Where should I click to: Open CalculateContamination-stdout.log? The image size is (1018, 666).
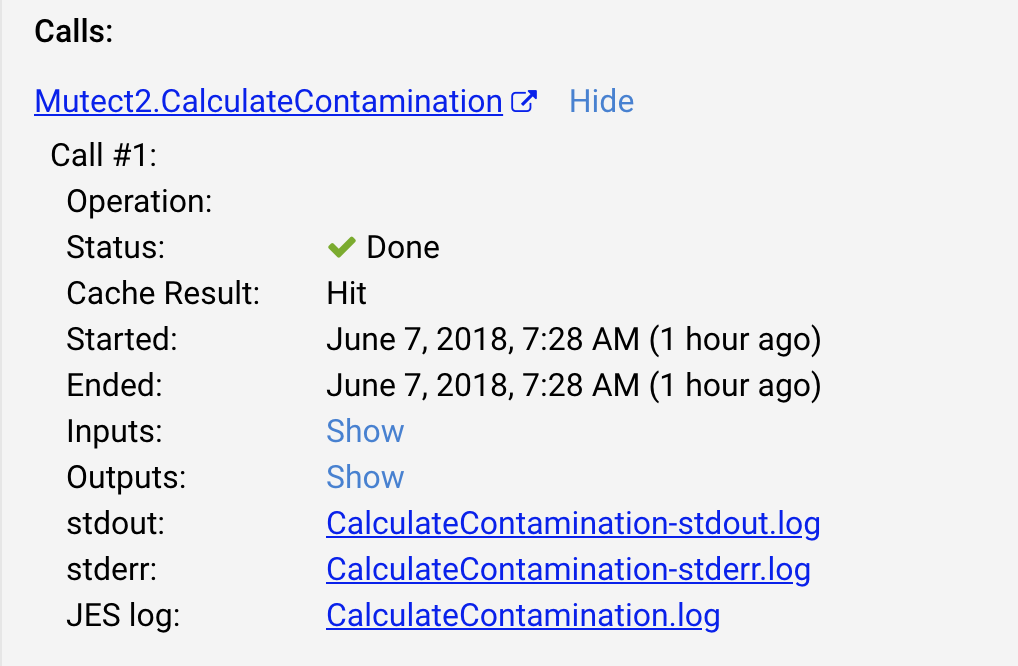[573, 523]
